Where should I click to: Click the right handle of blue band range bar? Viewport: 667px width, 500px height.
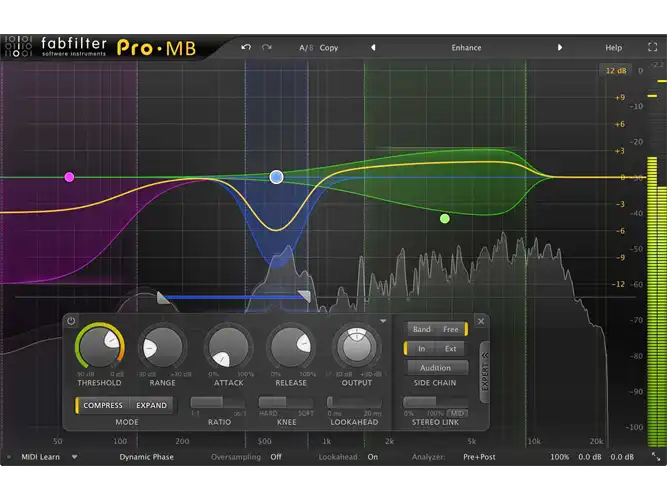[304, 297]
